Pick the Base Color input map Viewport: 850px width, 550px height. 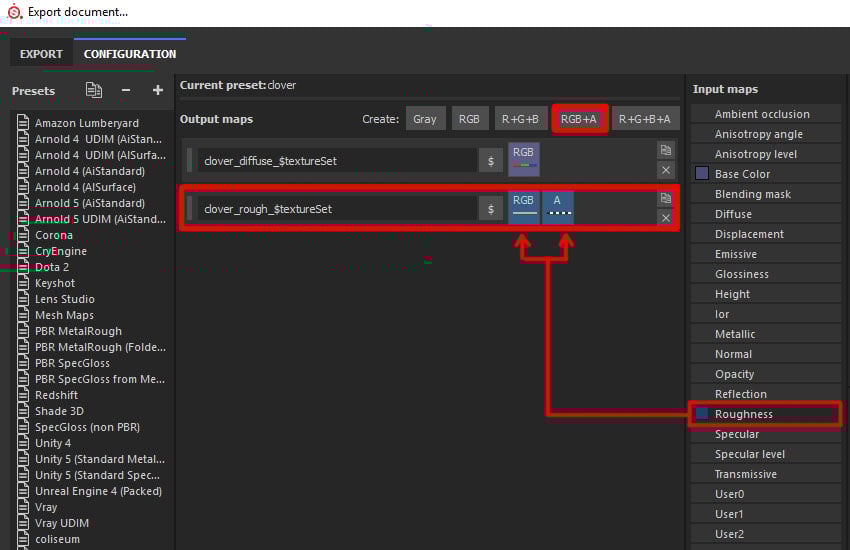766,174
